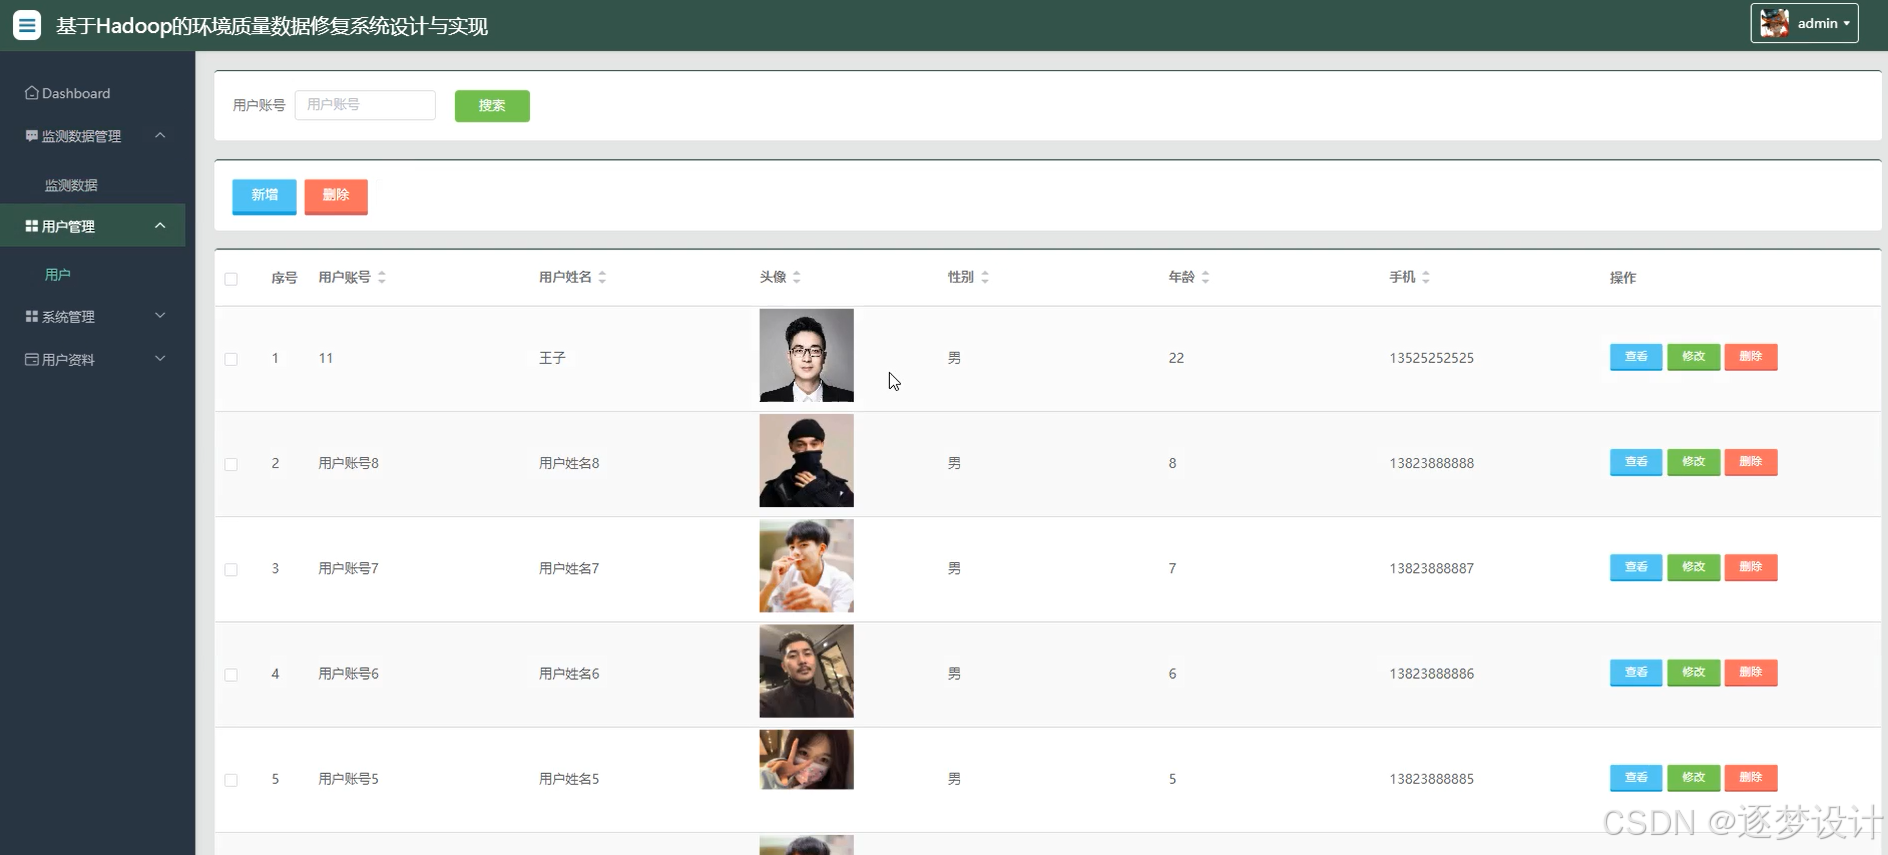The image size is (1888, 855).
Task: Click the Dashboard home icon
Action: click(x=32, y=93)
